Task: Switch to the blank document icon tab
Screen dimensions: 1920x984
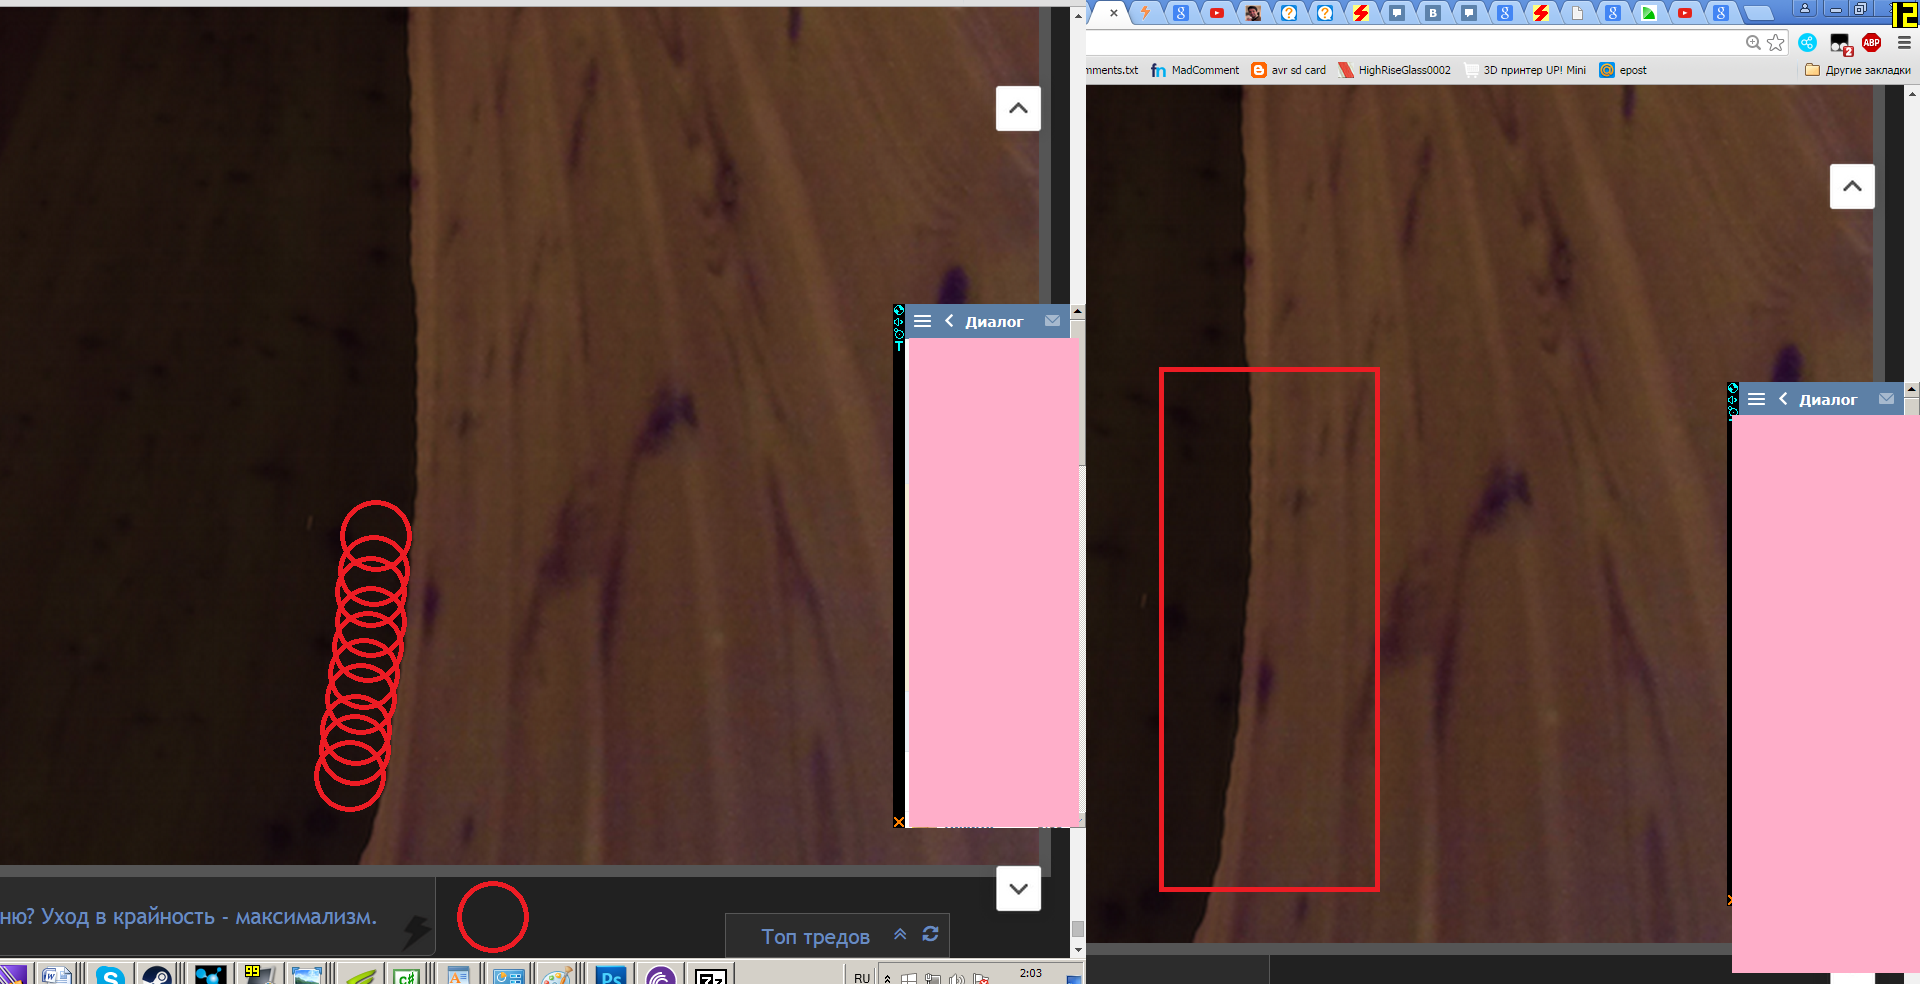Action: (1577, 13)
